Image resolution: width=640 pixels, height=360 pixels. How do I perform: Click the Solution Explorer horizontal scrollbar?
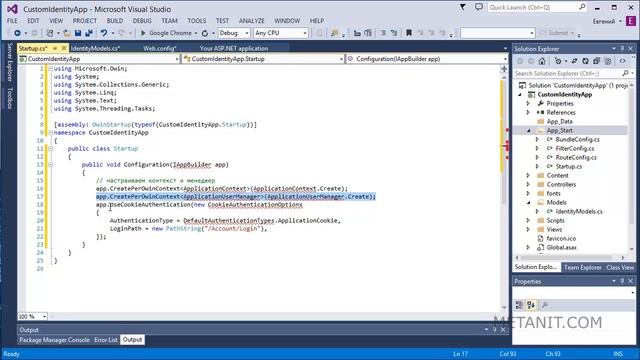[570, 258]
